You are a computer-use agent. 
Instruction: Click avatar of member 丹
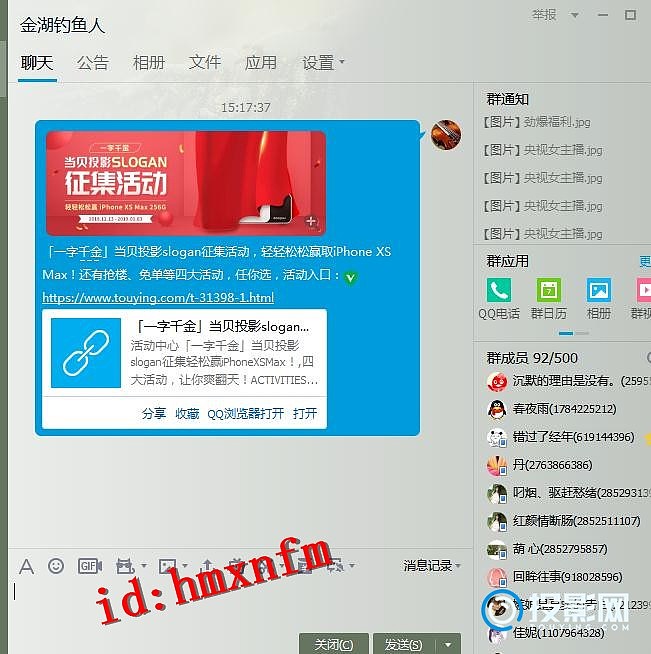(497, 465)
